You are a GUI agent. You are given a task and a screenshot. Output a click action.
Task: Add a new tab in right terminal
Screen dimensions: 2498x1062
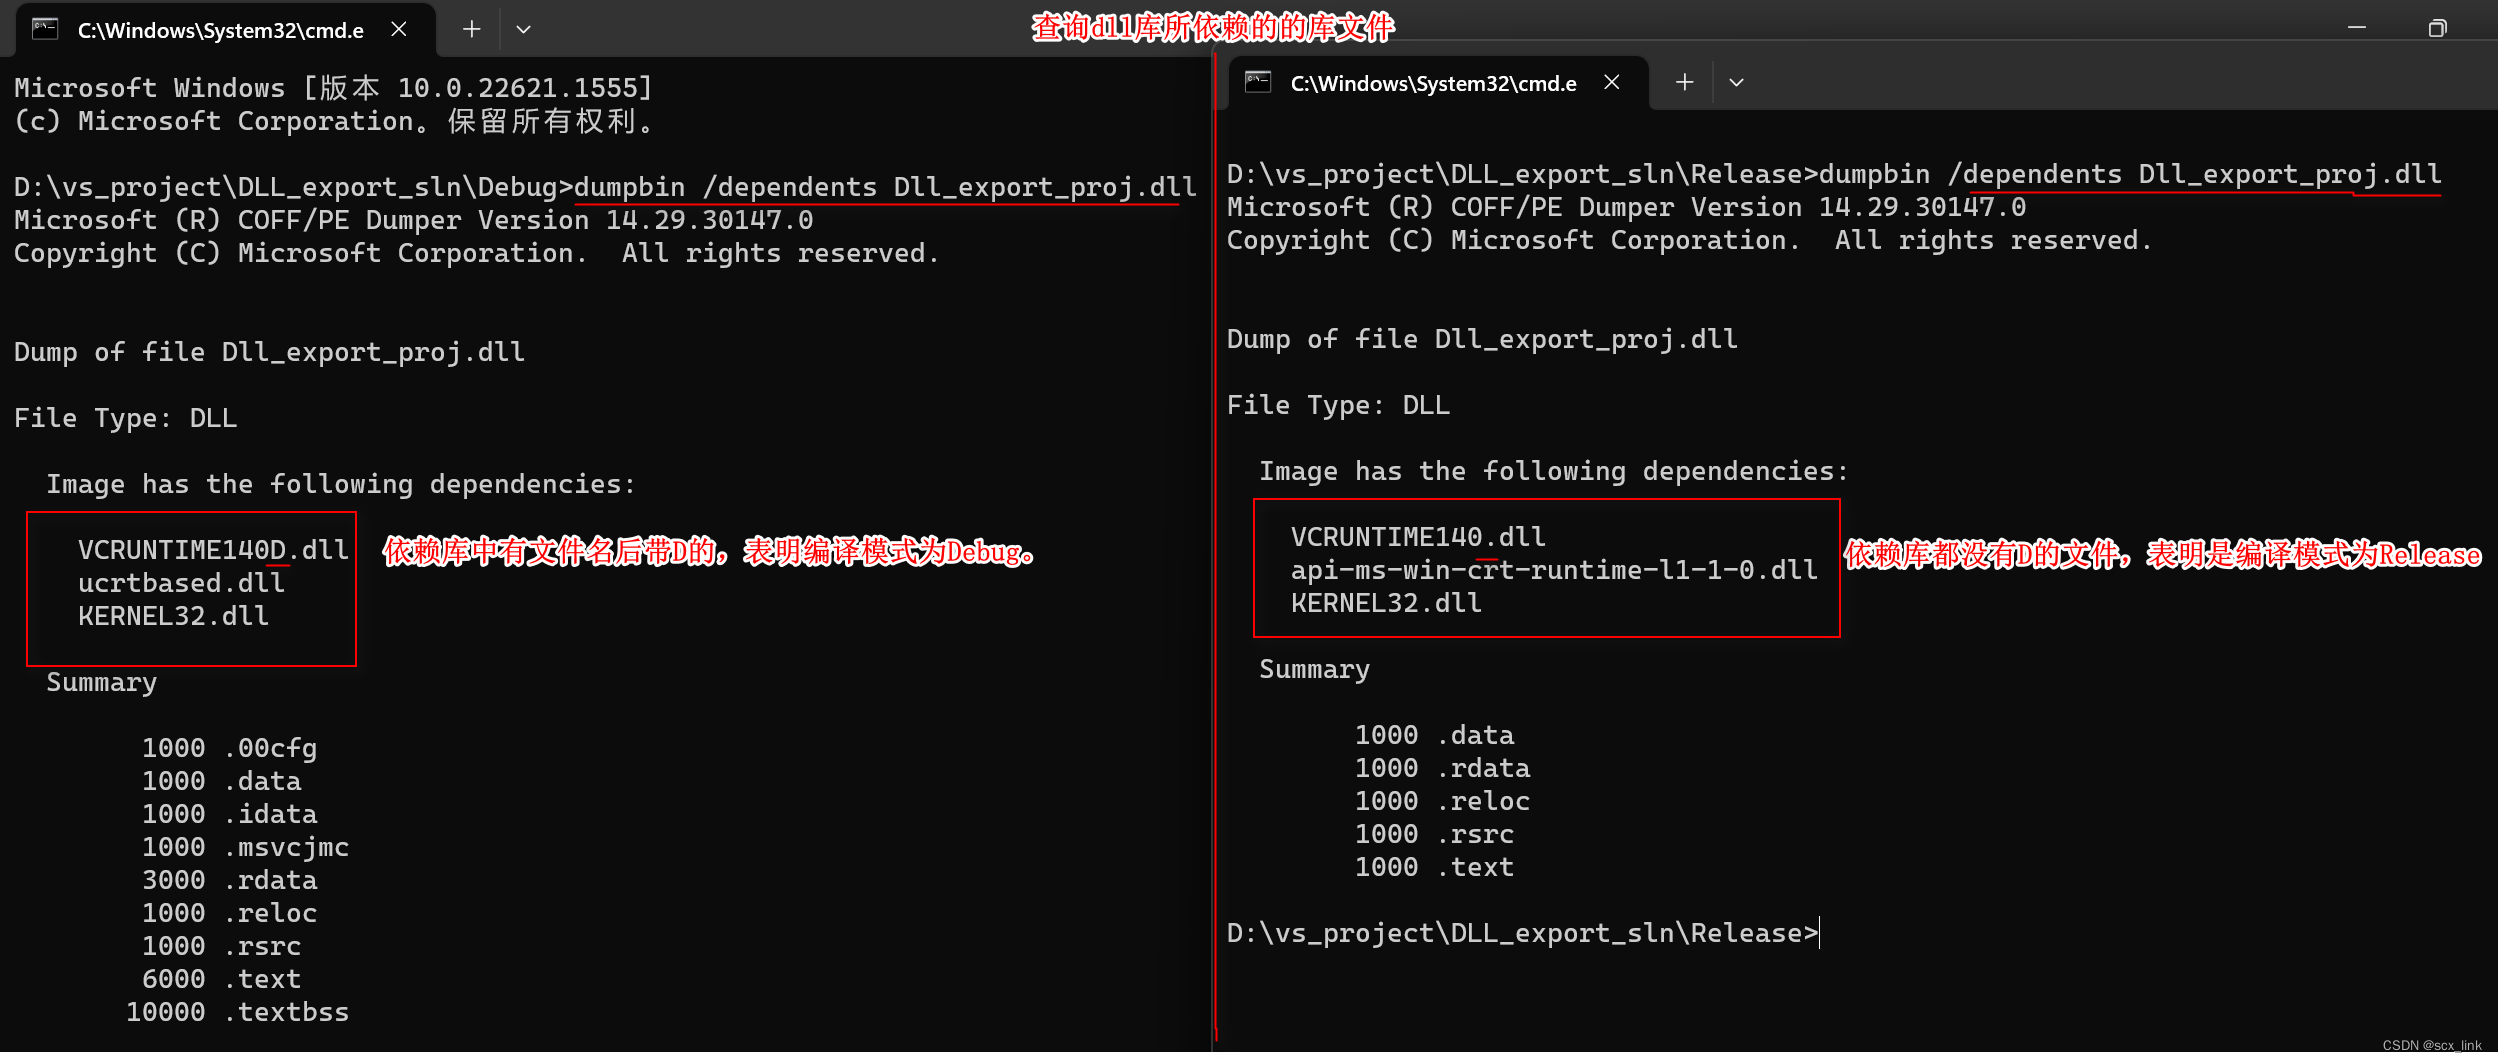[1685, 83]
